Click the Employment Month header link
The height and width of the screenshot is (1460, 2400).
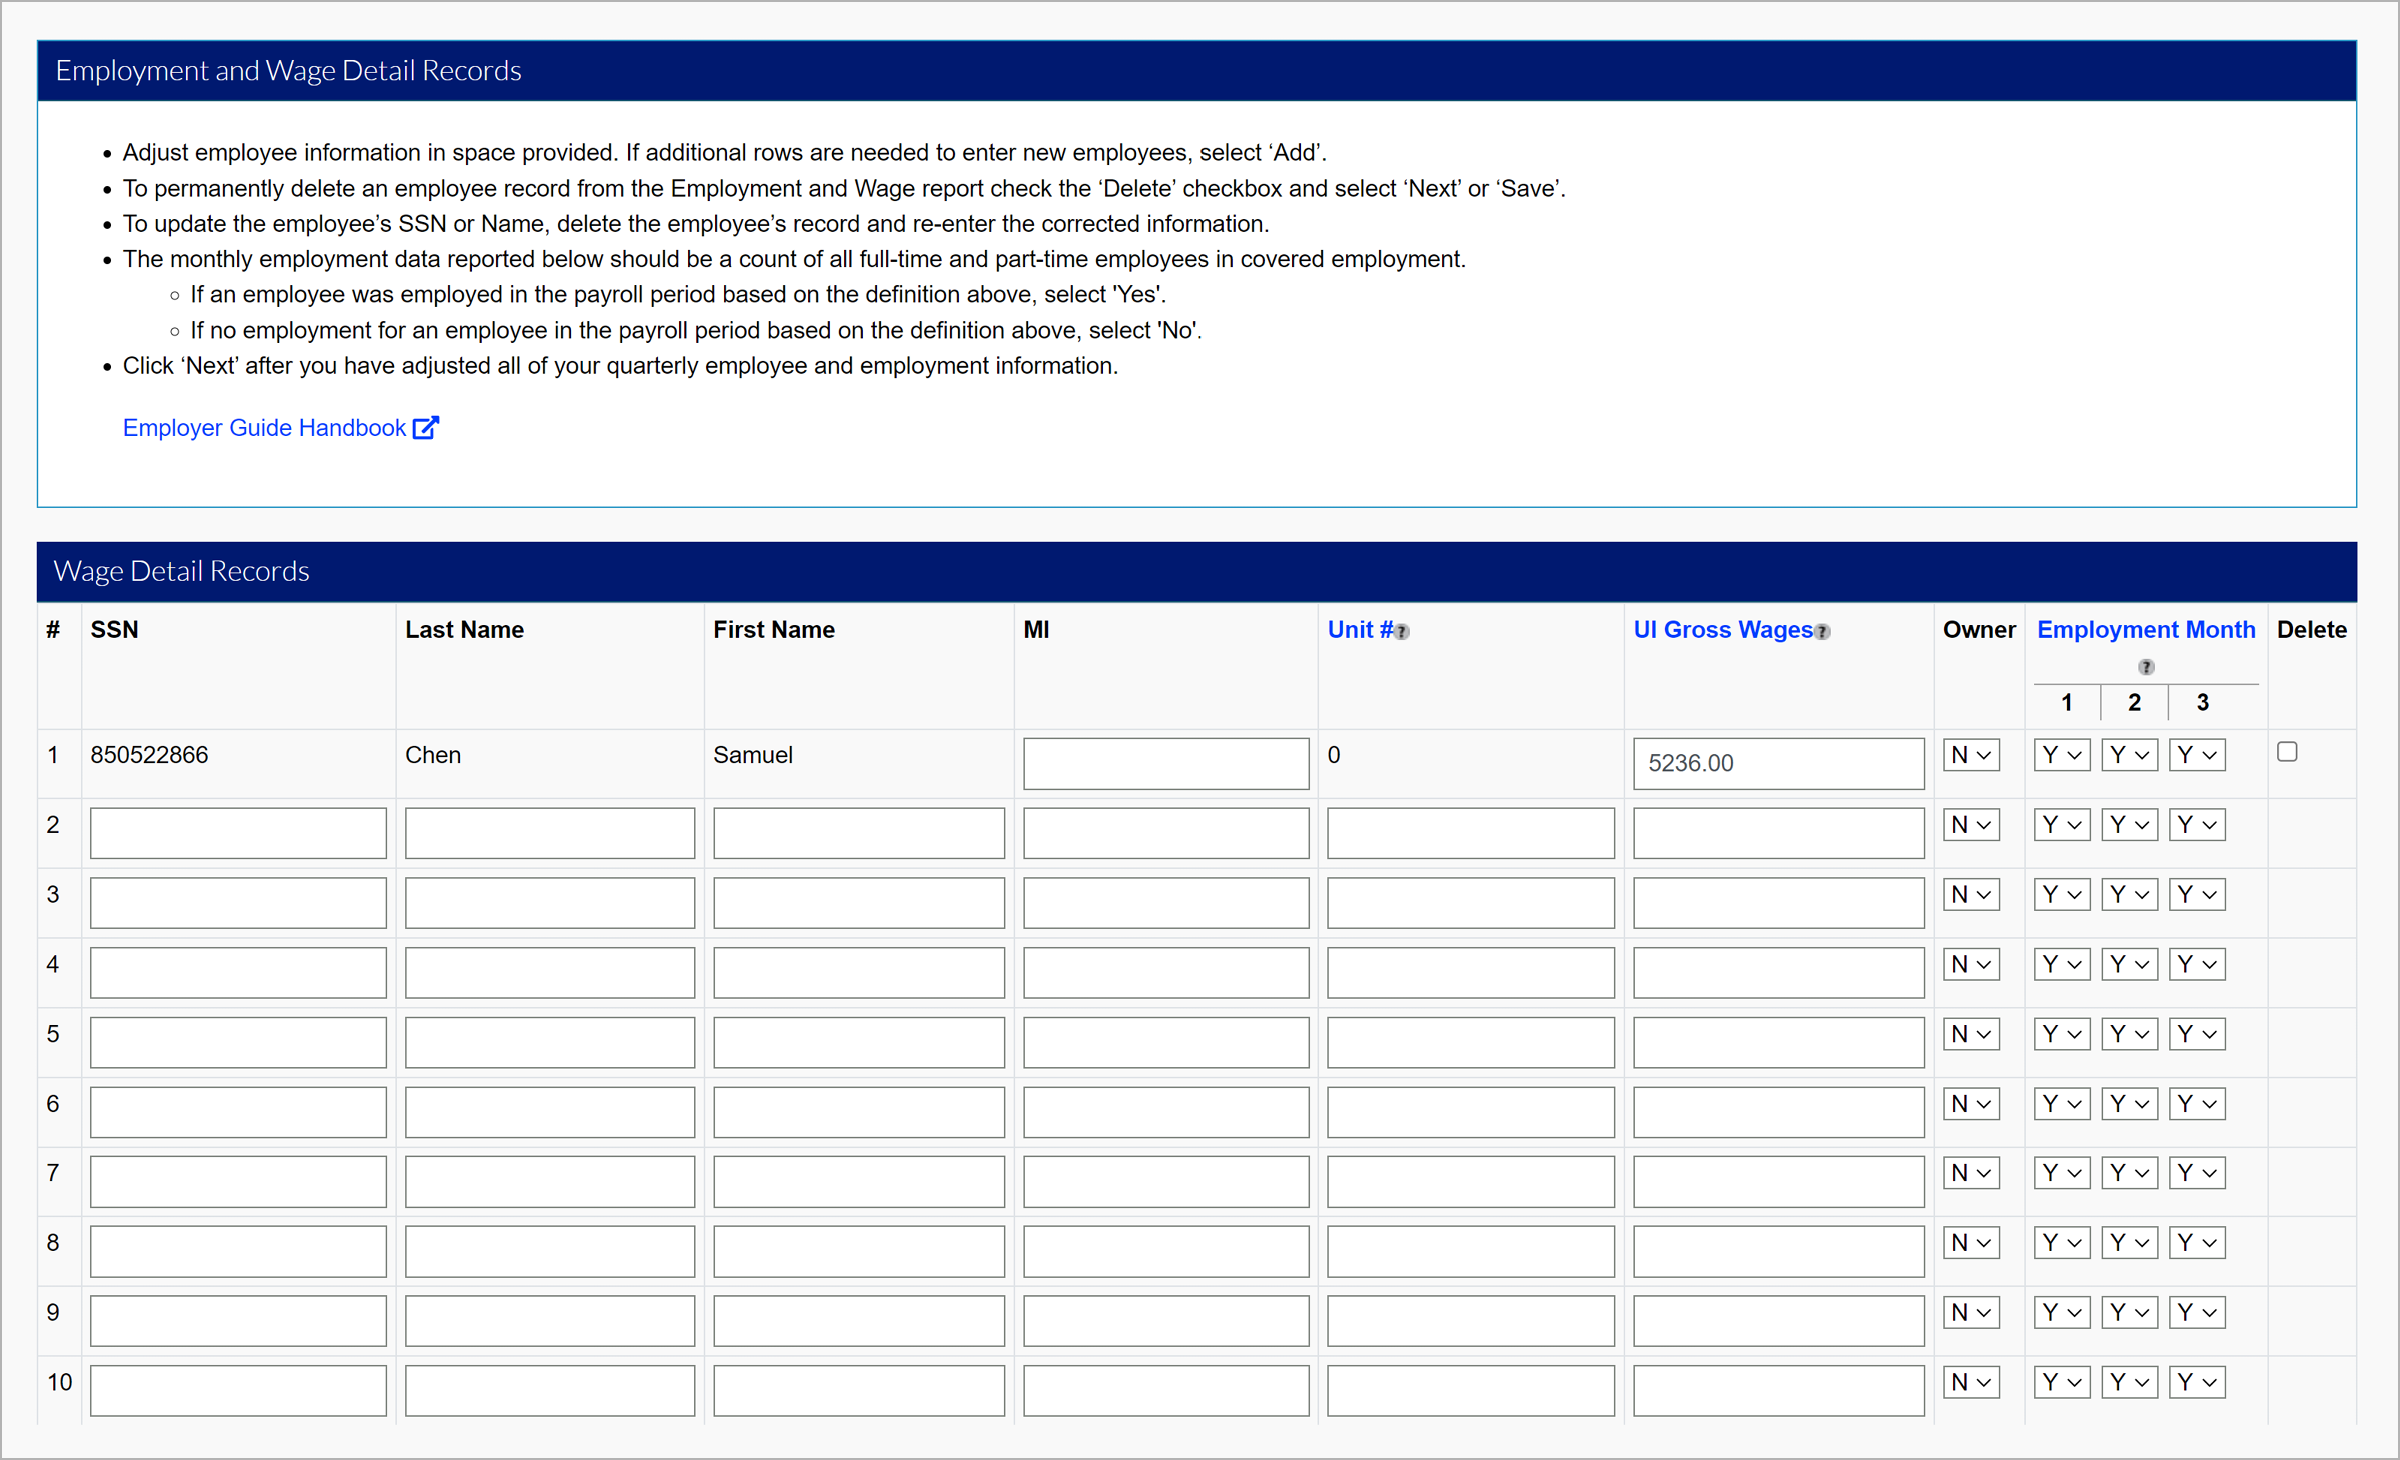pos(2146,630)
